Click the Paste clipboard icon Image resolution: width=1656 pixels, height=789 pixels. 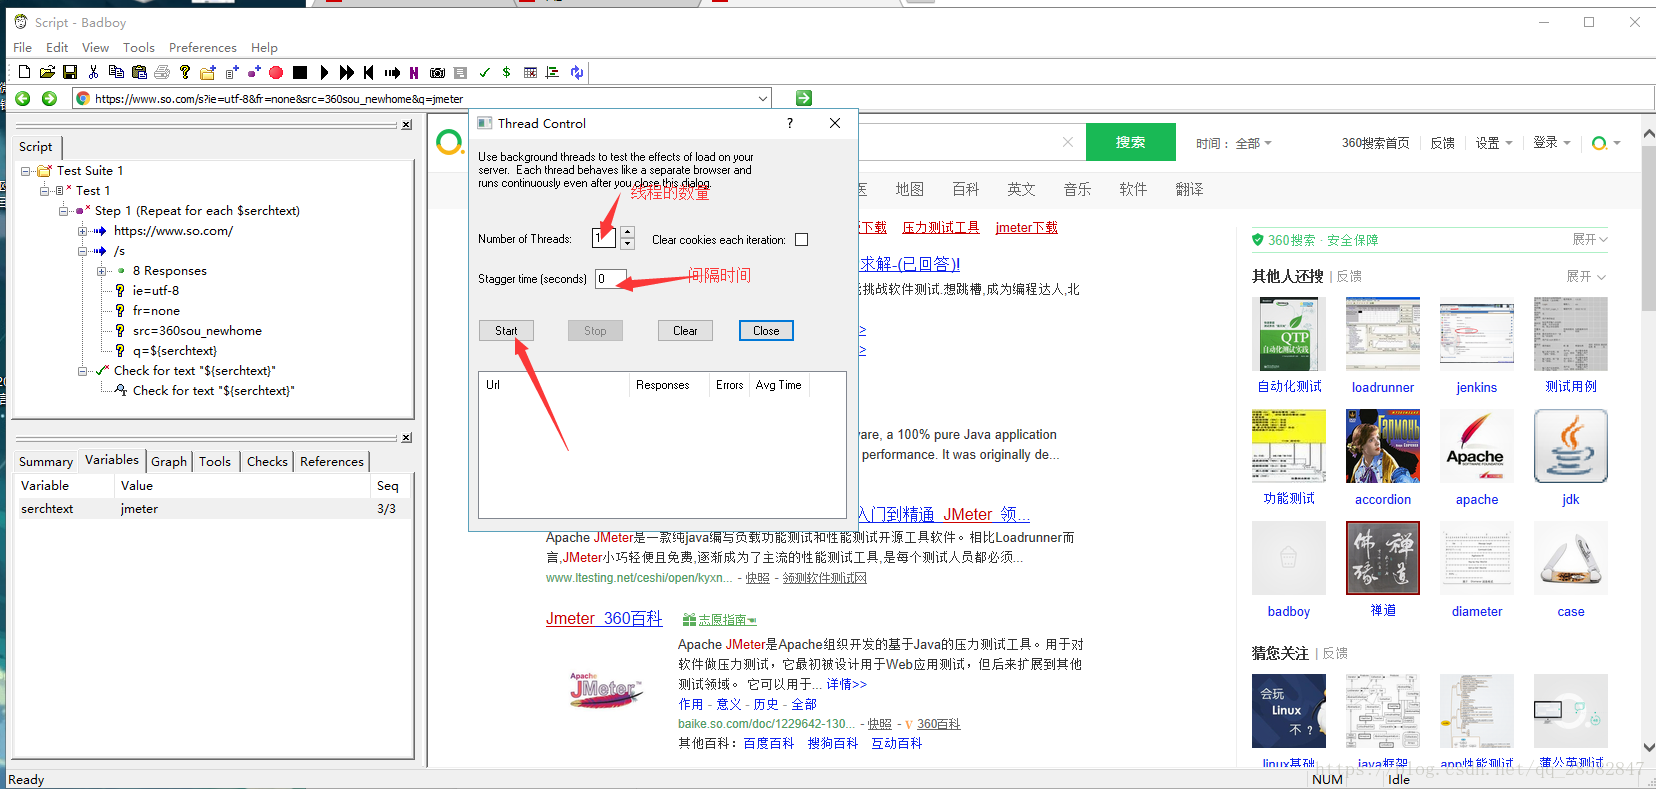tap(139, 72)
